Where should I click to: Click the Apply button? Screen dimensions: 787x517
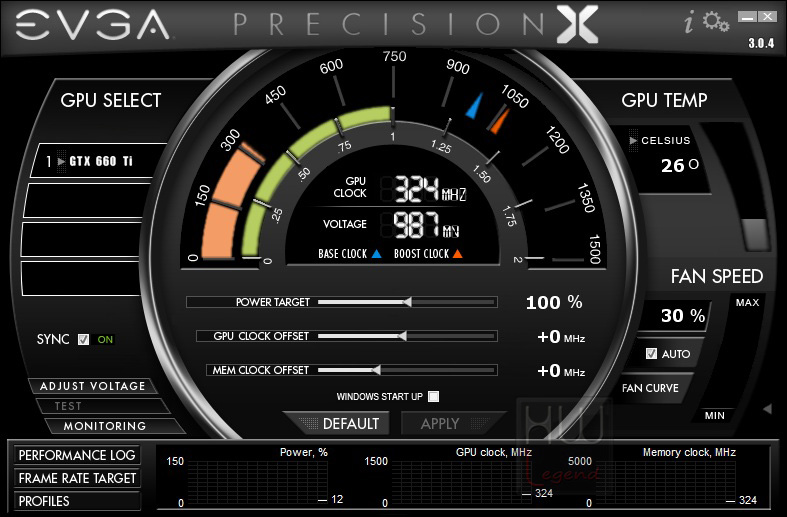(448, 424)
